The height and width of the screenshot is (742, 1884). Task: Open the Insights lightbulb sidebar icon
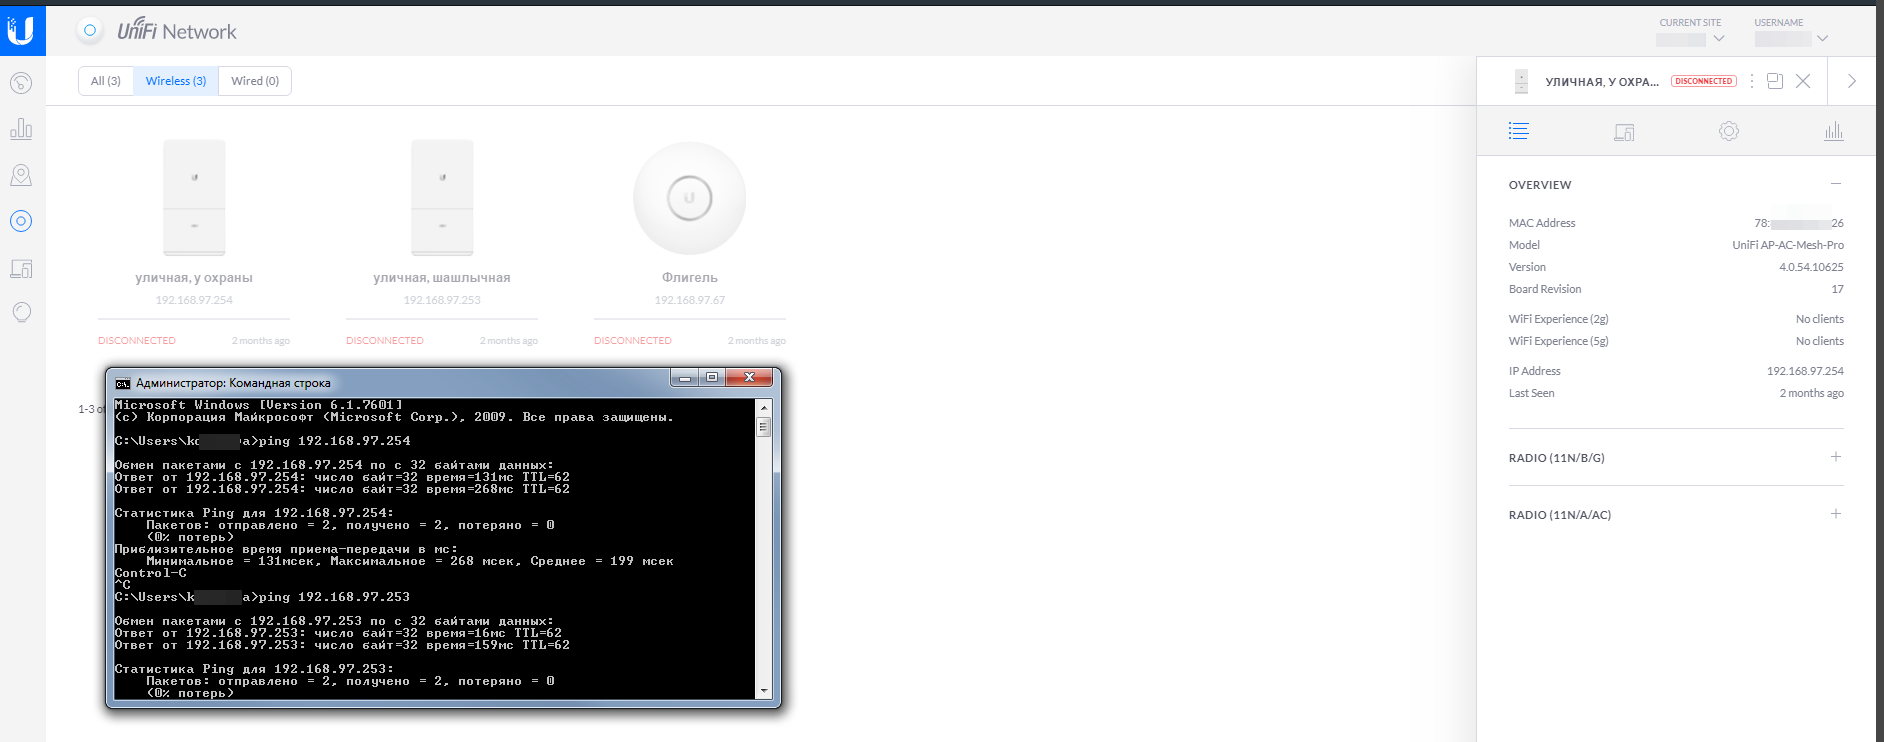tap(21, 313)
